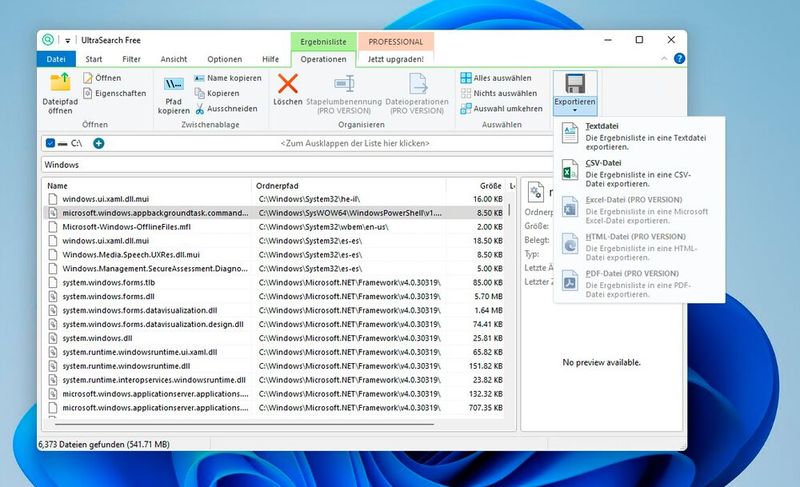Click the help question mark icon
This screenshot has width=800, height=487.
pos(680,59)
